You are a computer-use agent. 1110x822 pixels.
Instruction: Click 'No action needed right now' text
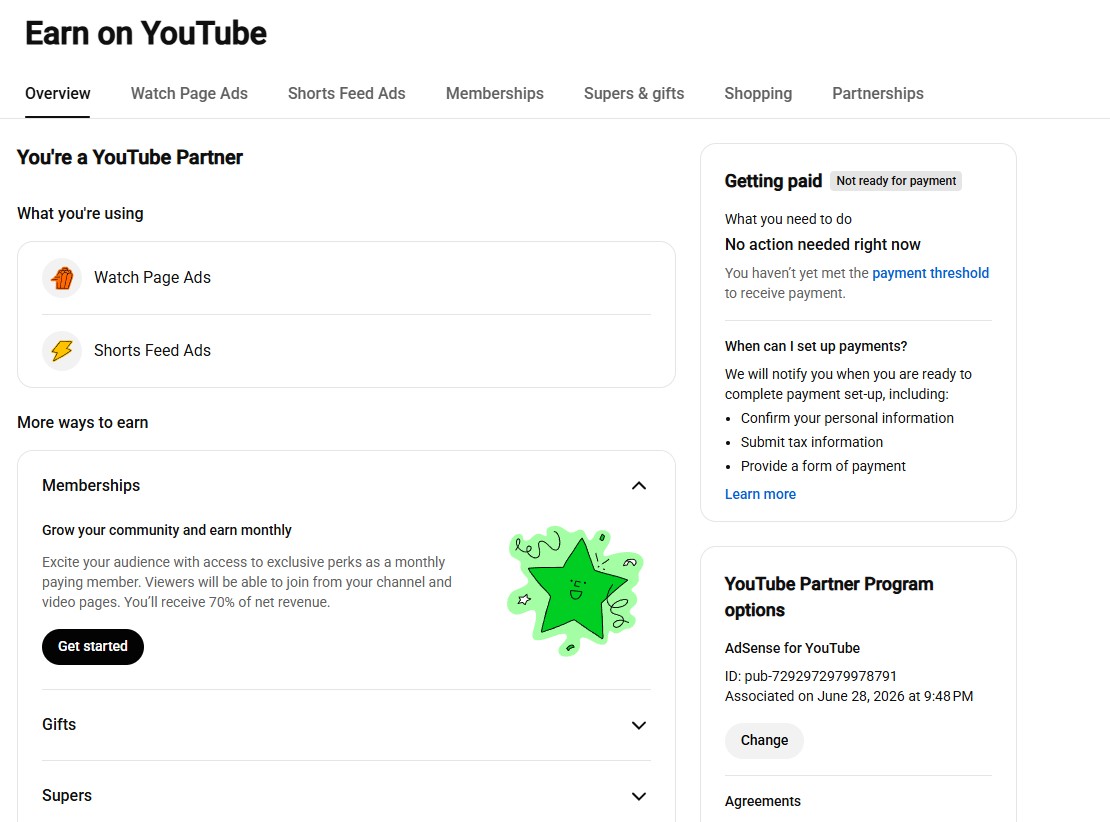[822, 244]
